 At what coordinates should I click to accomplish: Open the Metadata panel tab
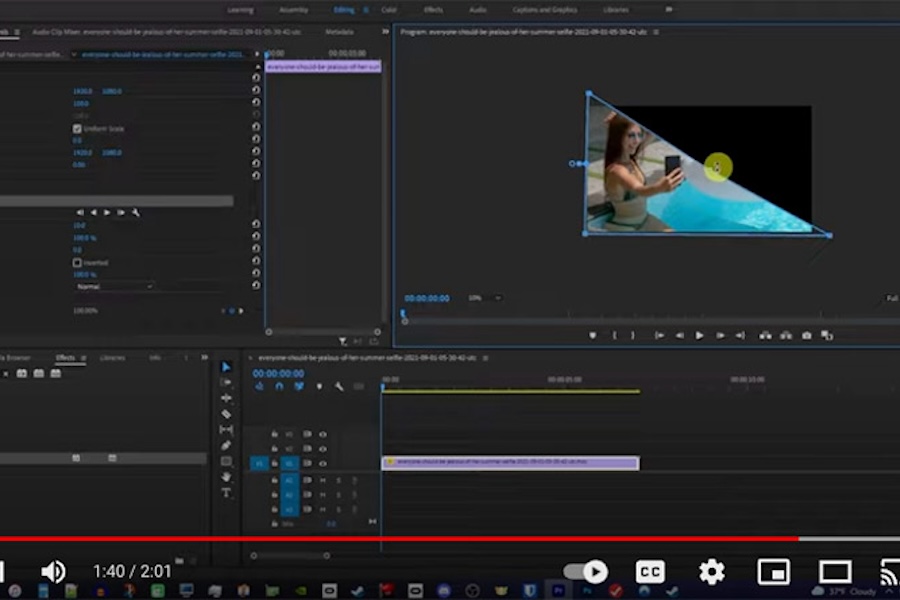click(x=339, y=32)
